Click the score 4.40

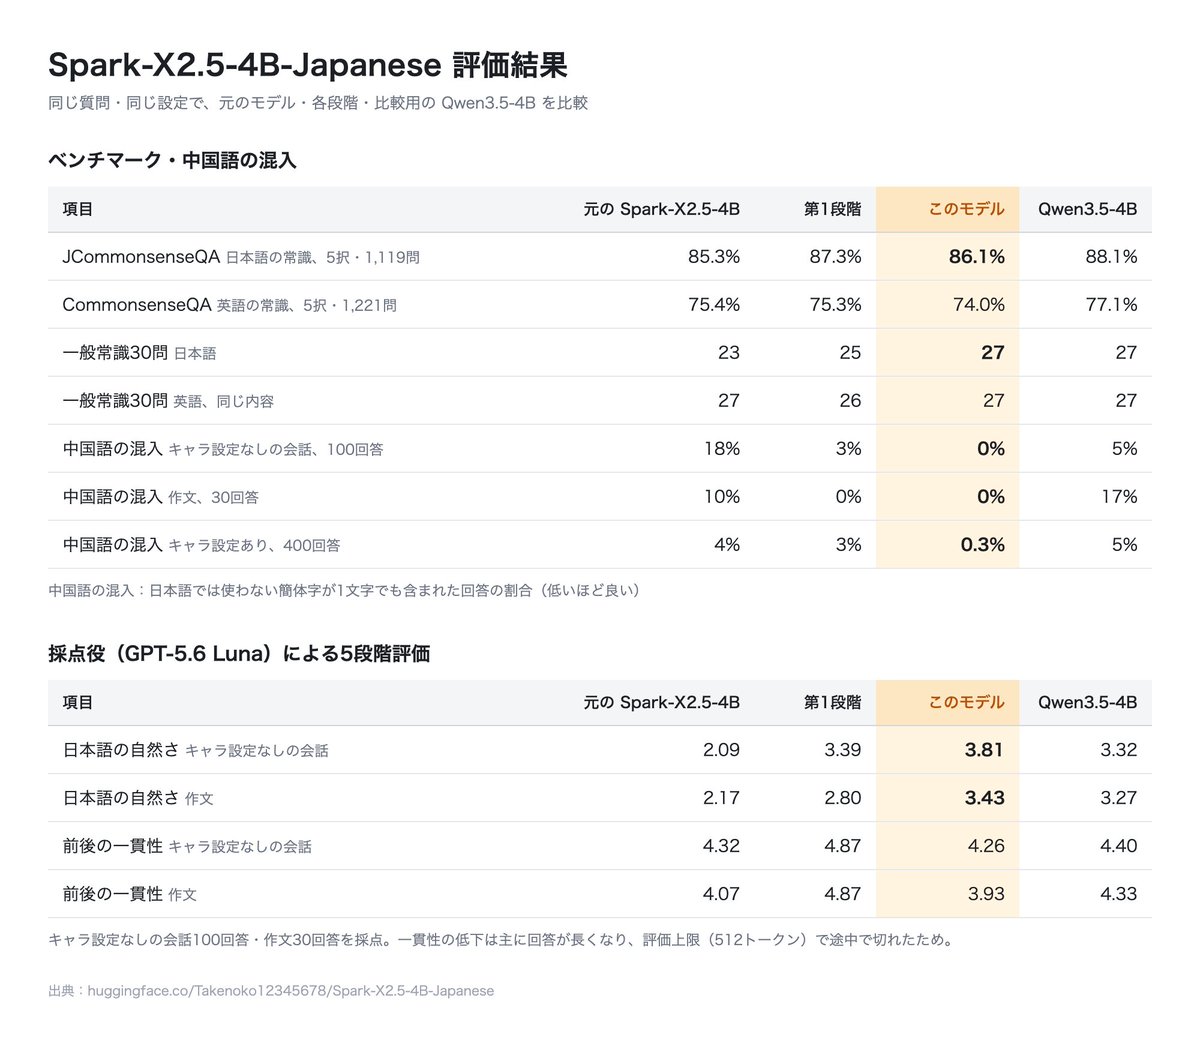(x=1119, y=846)
